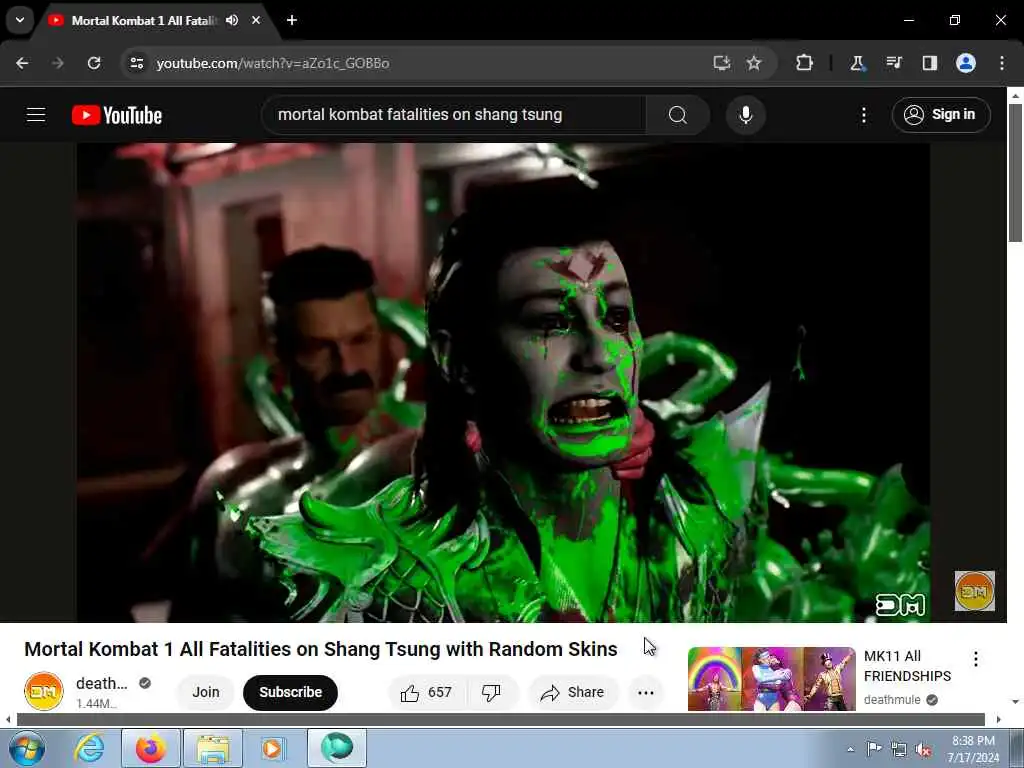Go to the YouTube home logo
1024x768 pixels.
click(117, 115)
